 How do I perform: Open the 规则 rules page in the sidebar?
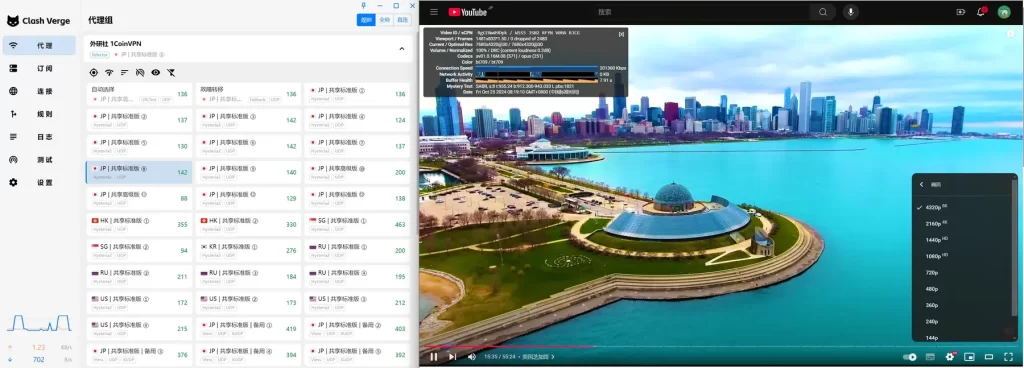click(x=40, y=114)
